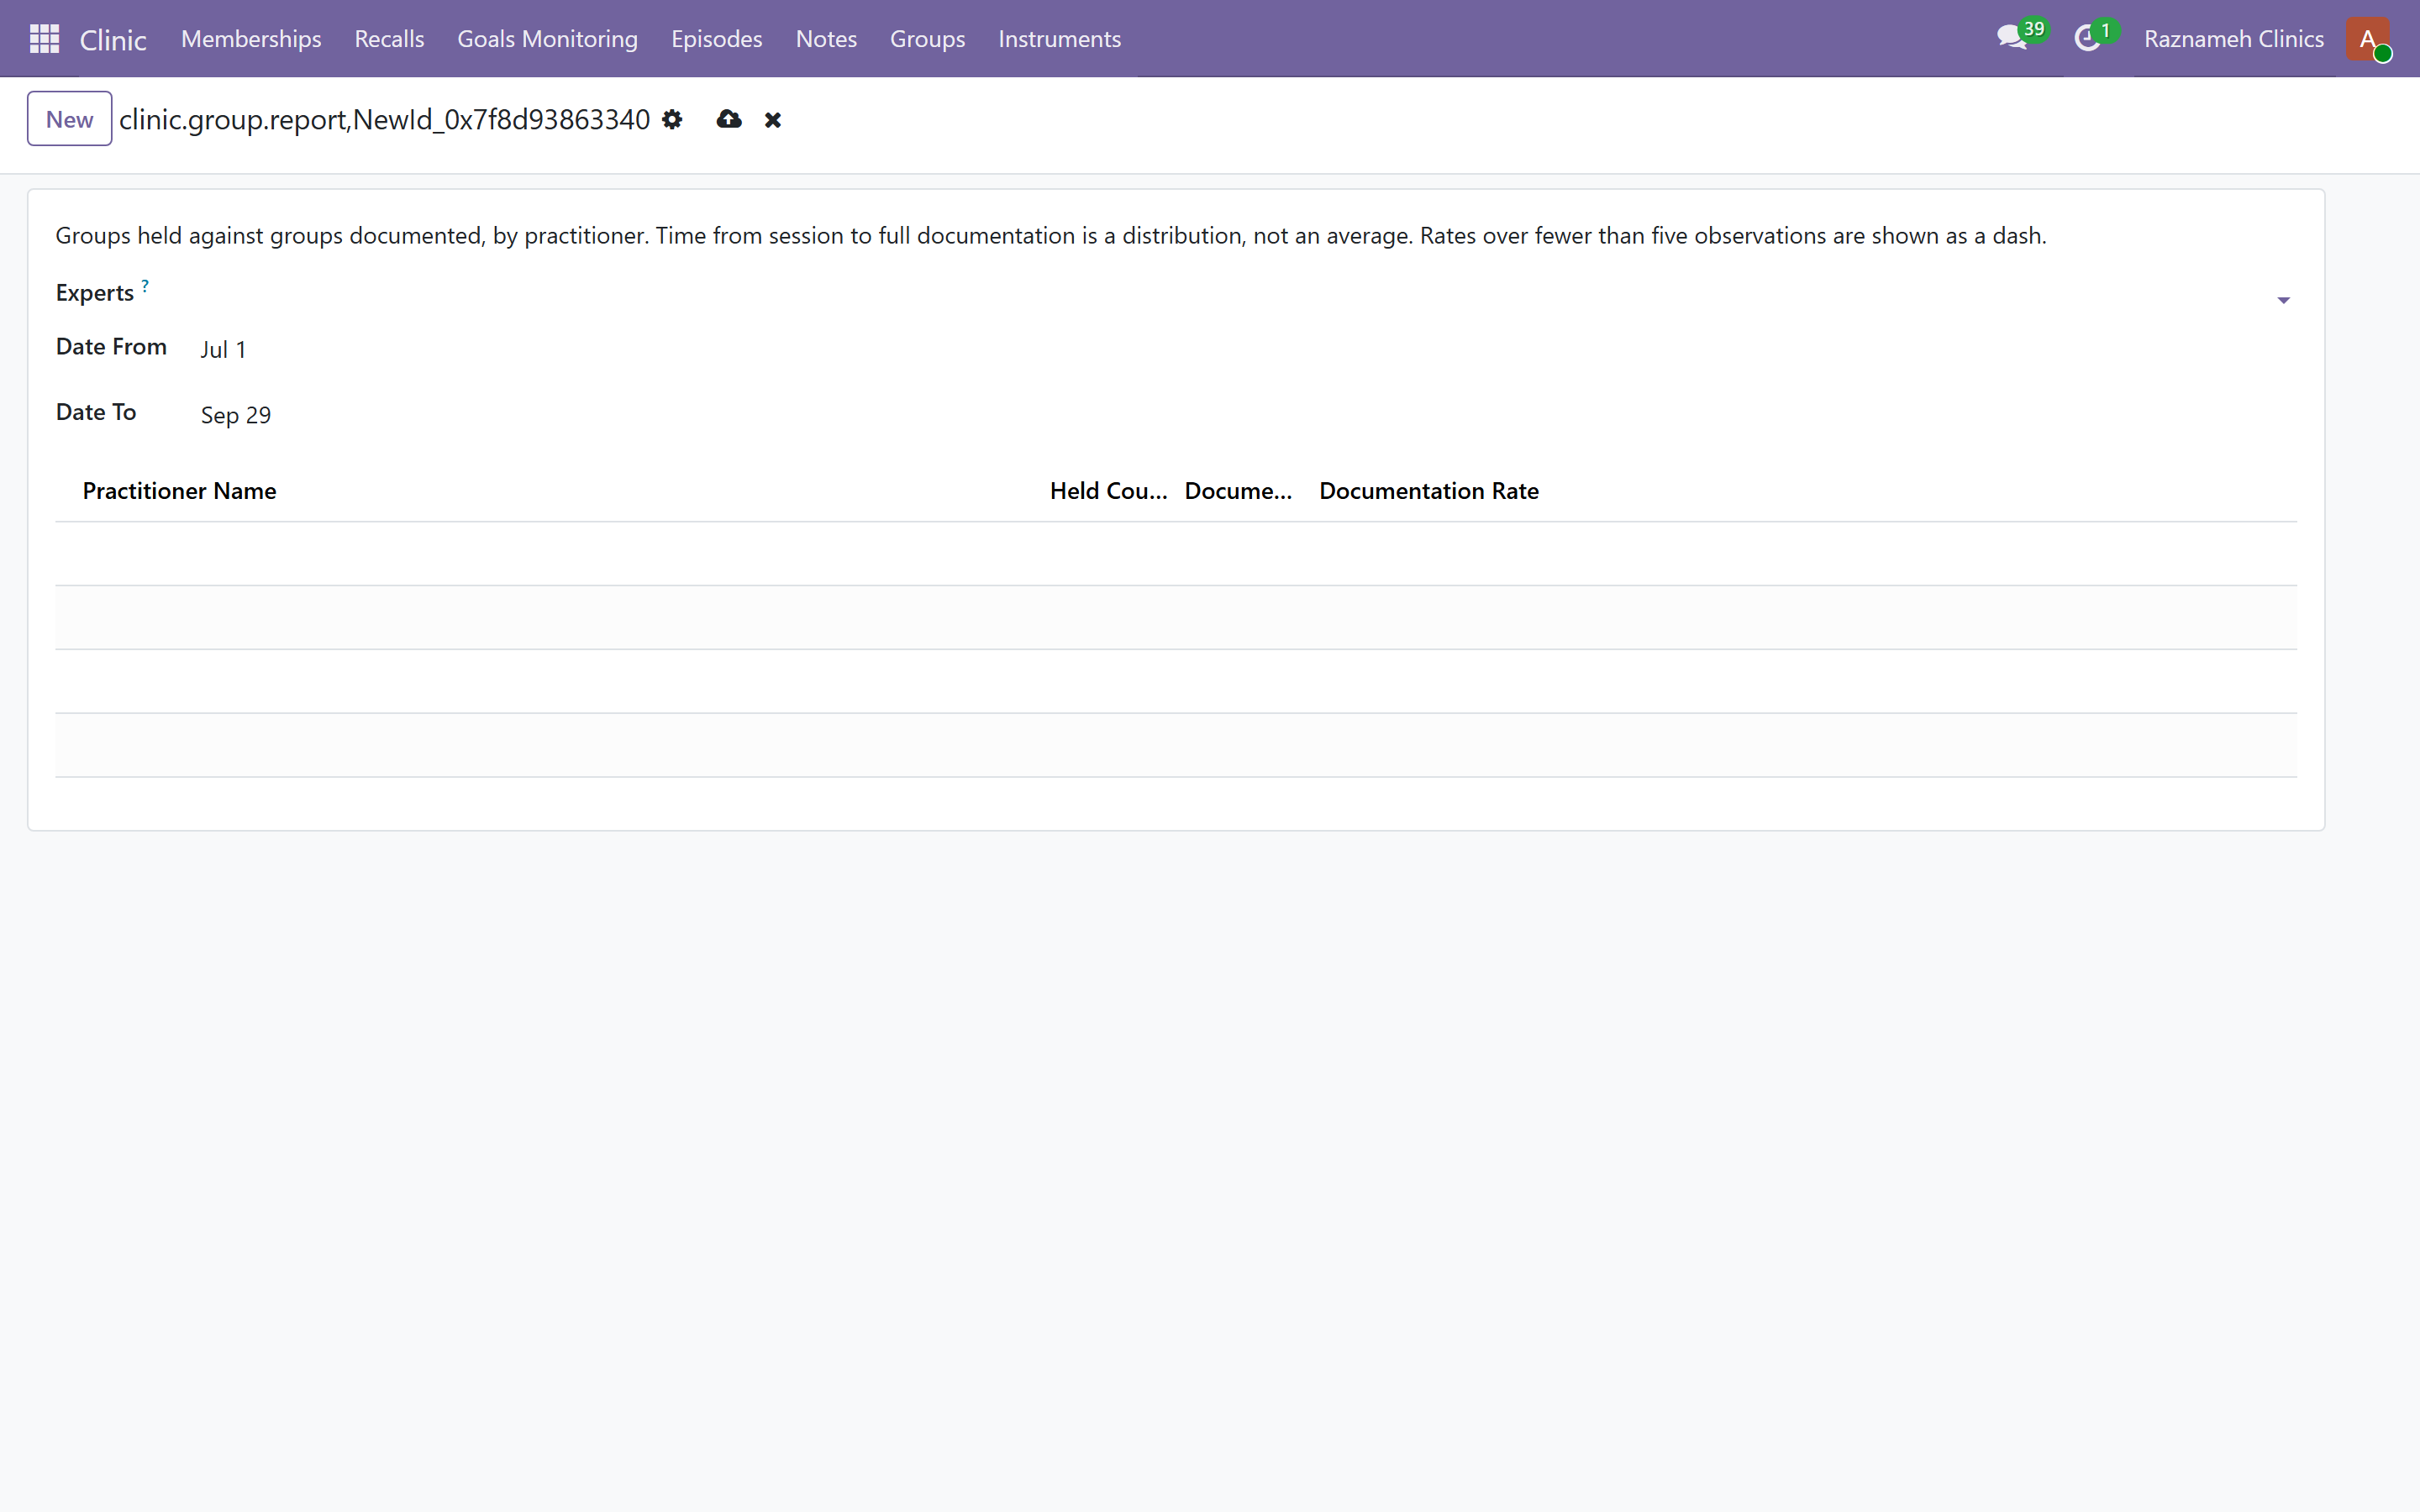This screenshot has height=1512, width=2420.
Task: Click the New button
Action: click(69, 119)
